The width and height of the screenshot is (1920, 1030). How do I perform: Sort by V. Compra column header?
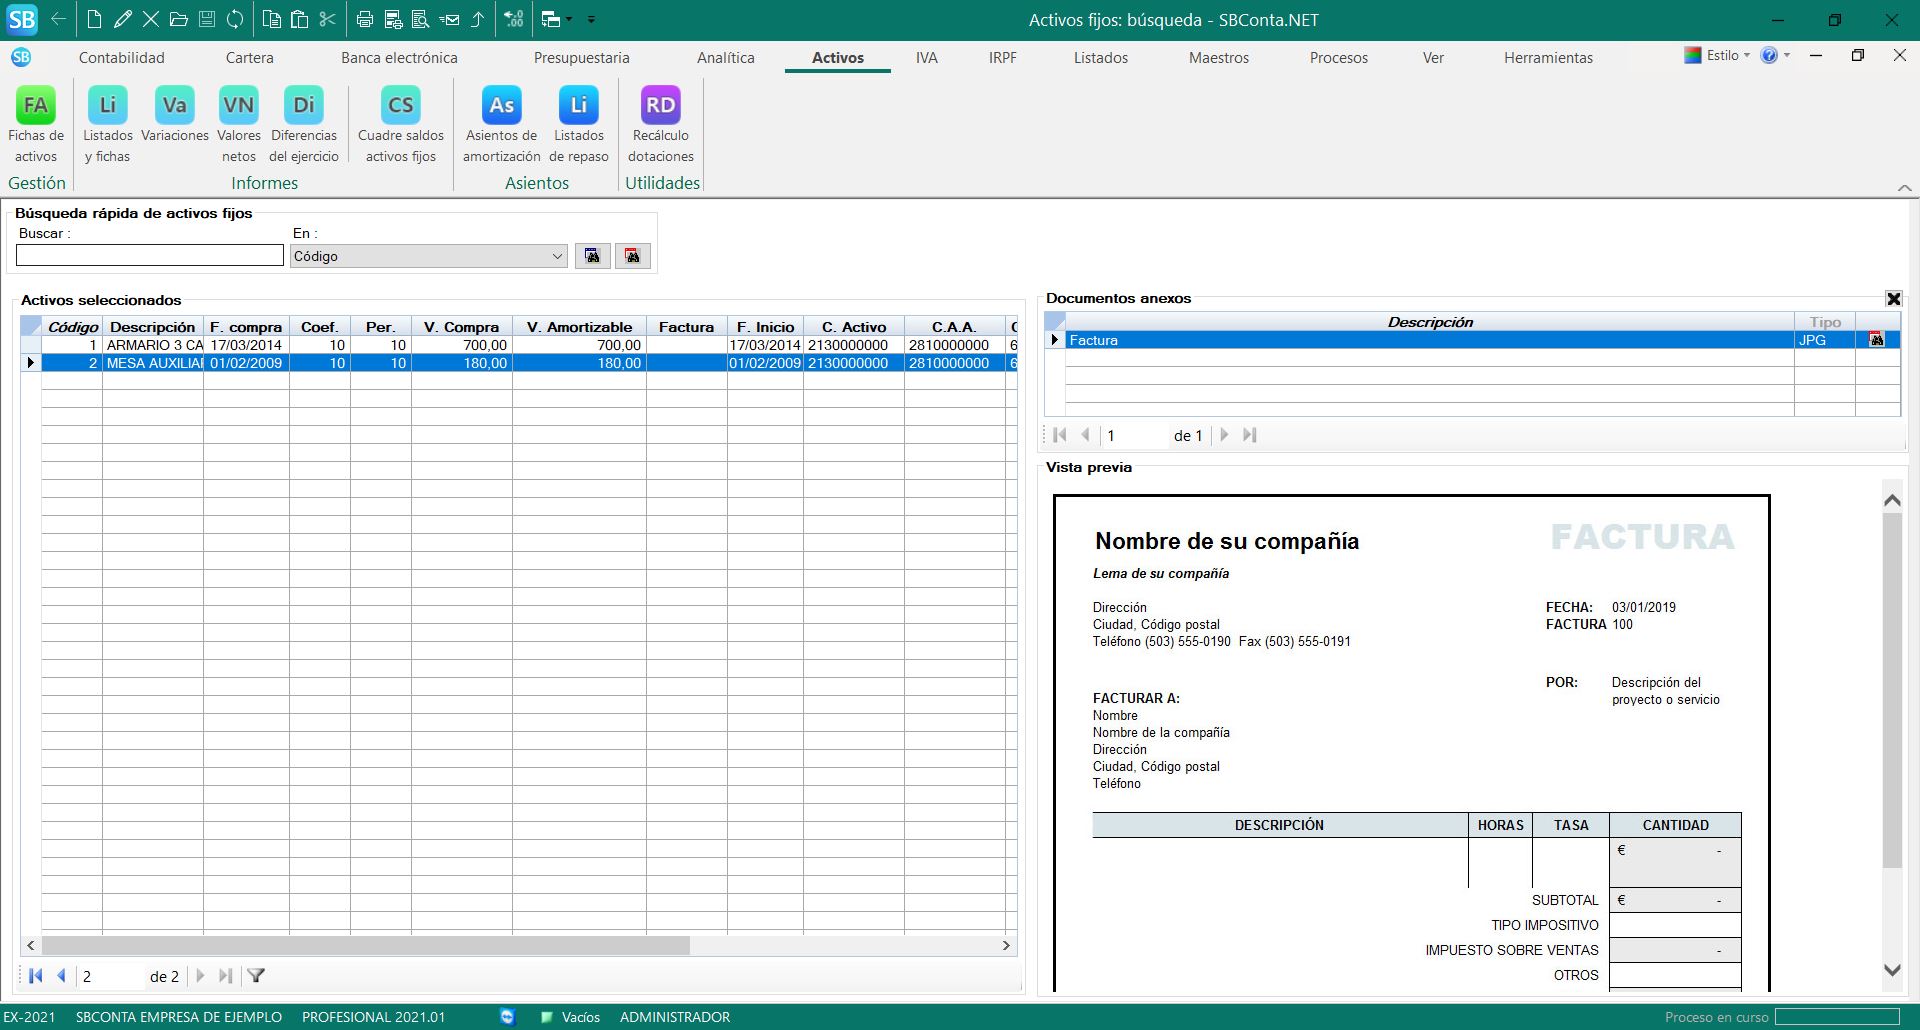461,327
